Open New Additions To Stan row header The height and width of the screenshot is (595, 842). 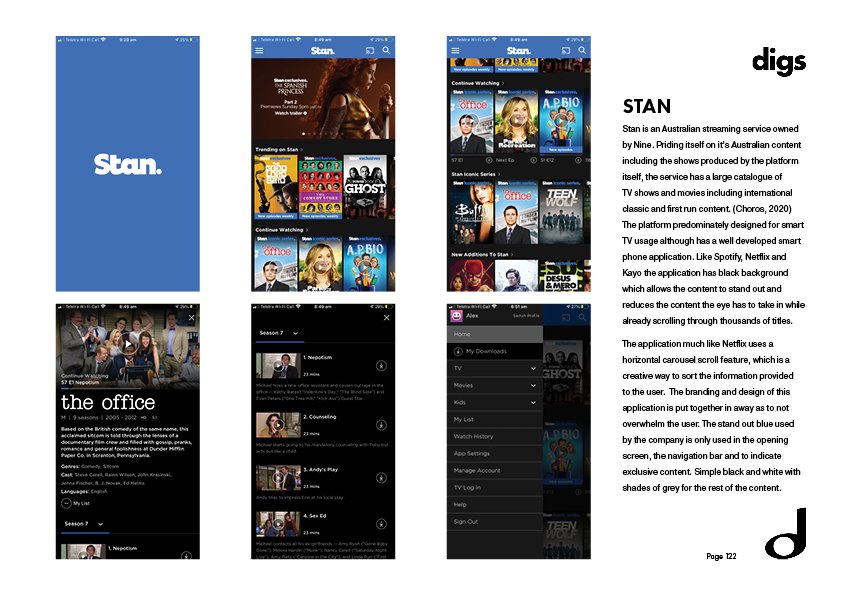click(x=482, y=254)
